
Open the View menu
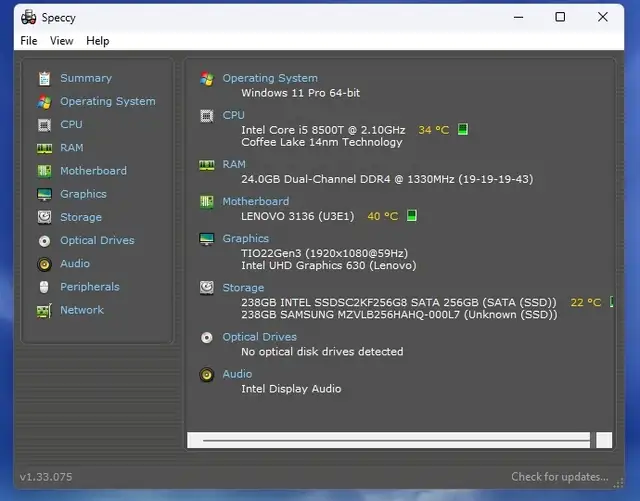coord(62,41)
